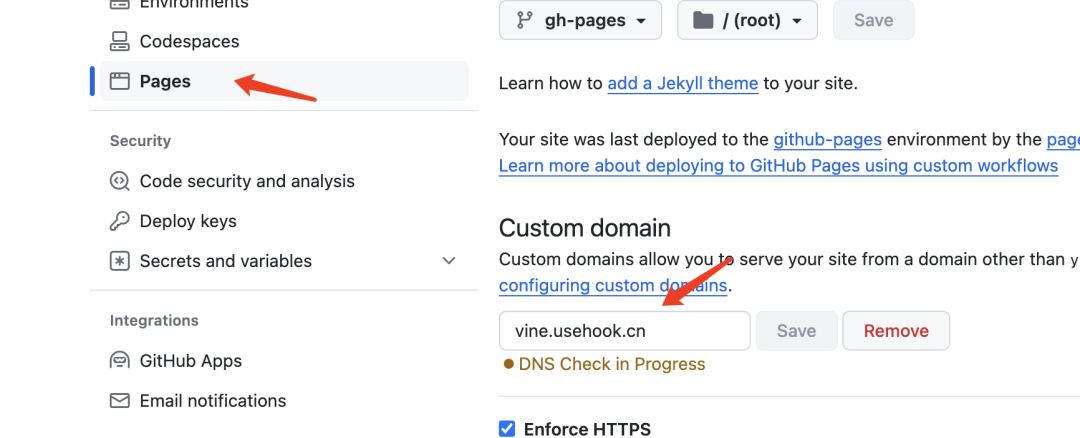Screen dimensions: 1080x438
Task: Toggle the Enforce HTTPS checkbox
Action: tap(507, 430)
